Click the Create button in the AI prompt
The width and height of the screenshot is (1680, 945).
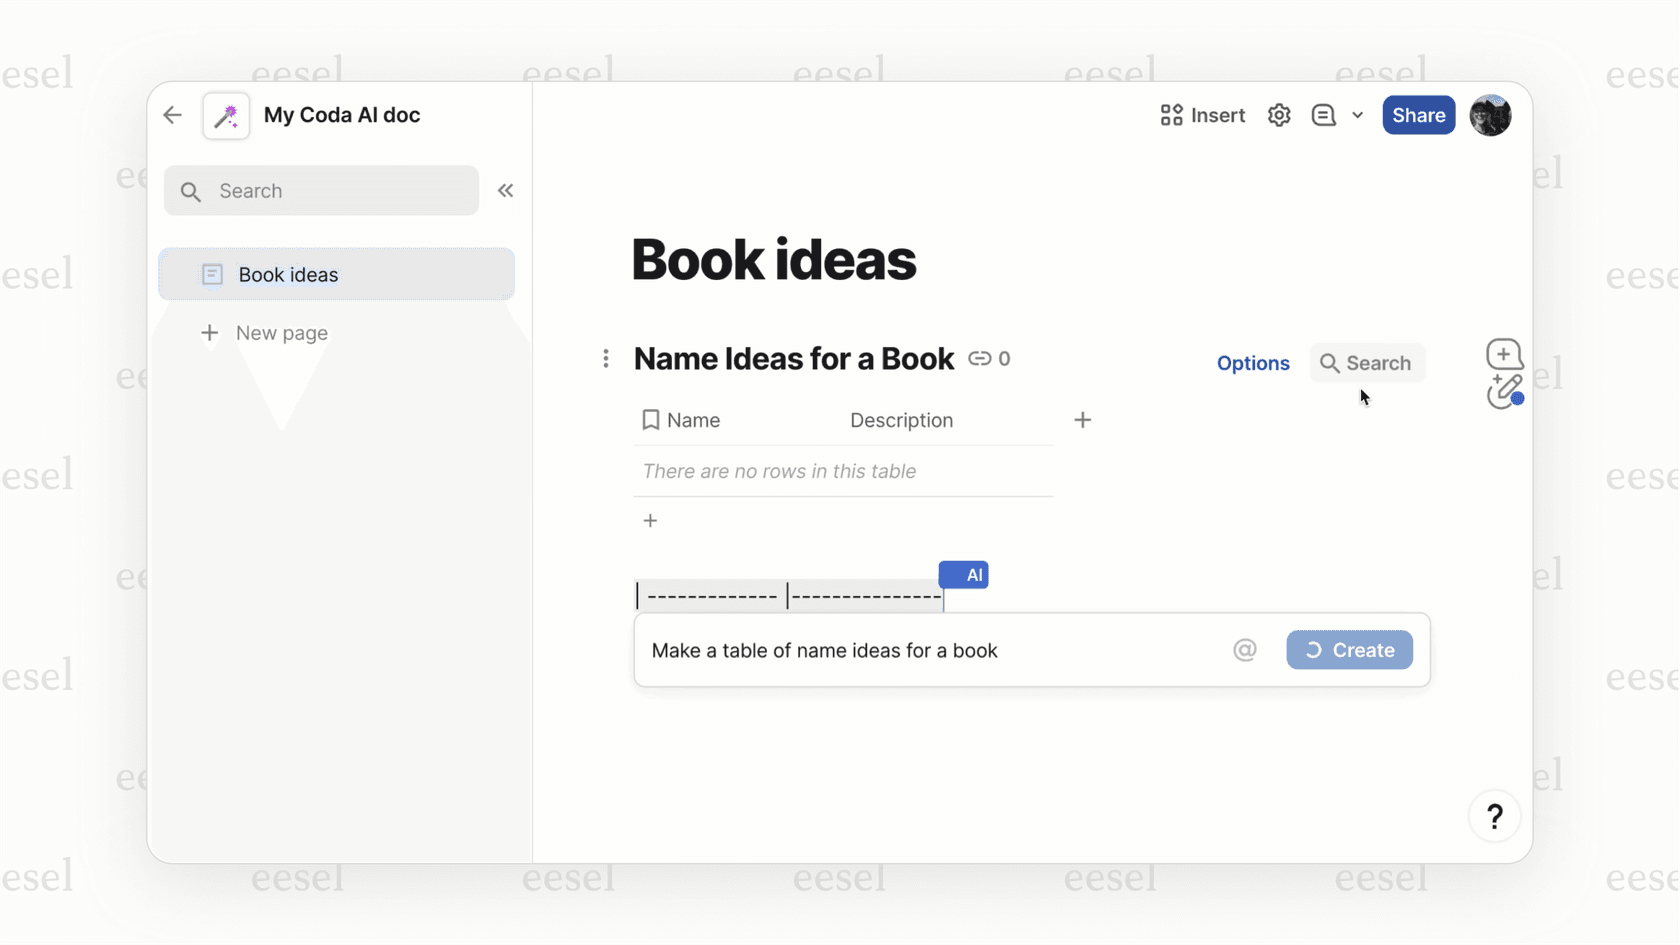[x=1349, y=650]
